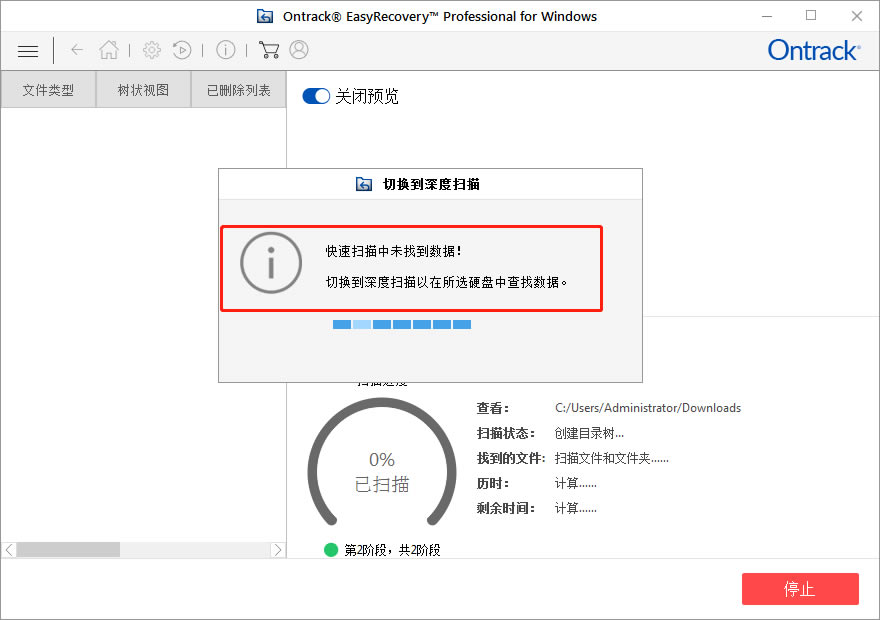Open the information icon on toolbar
Viewport: 880px width, 620px height.
[225, 49]
